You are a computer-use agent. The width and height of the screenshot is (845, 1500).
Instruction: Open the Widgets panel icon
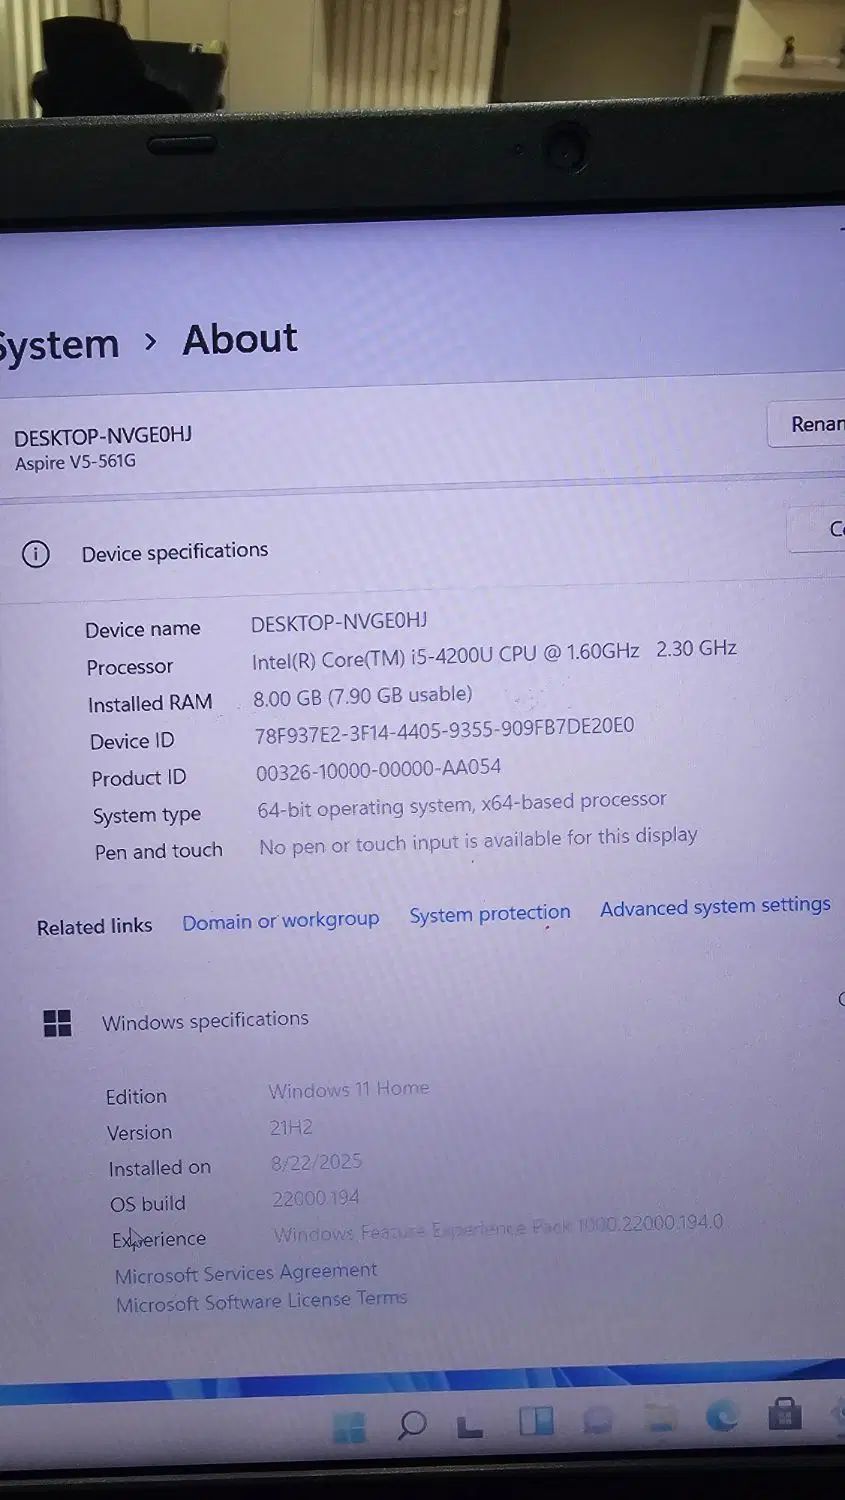click(535, 1421)
